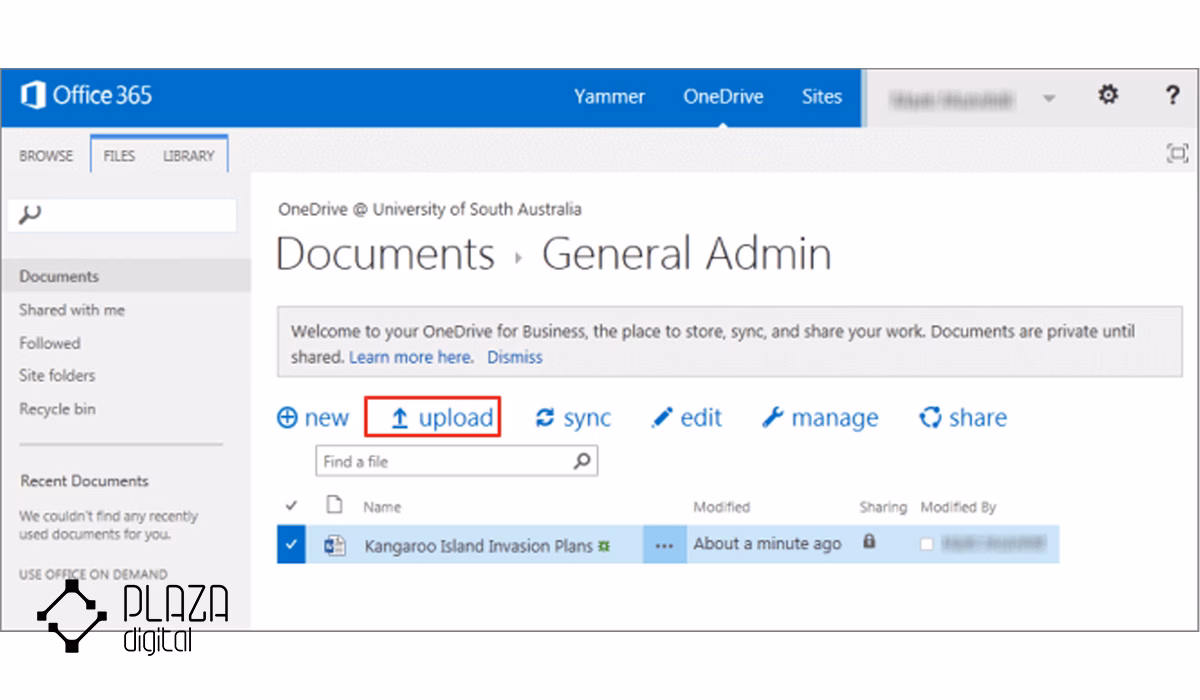Expand the user account dropdown arrow

1049,98
